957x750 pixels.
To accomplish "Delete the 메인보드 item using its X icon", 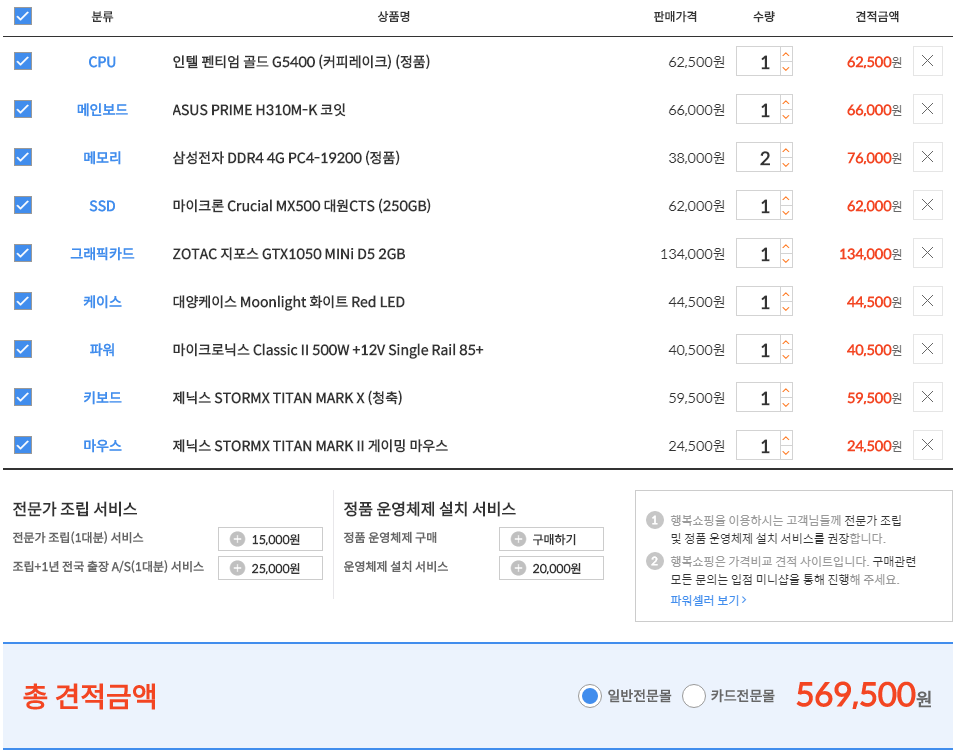I will click(x=927, y=109).
